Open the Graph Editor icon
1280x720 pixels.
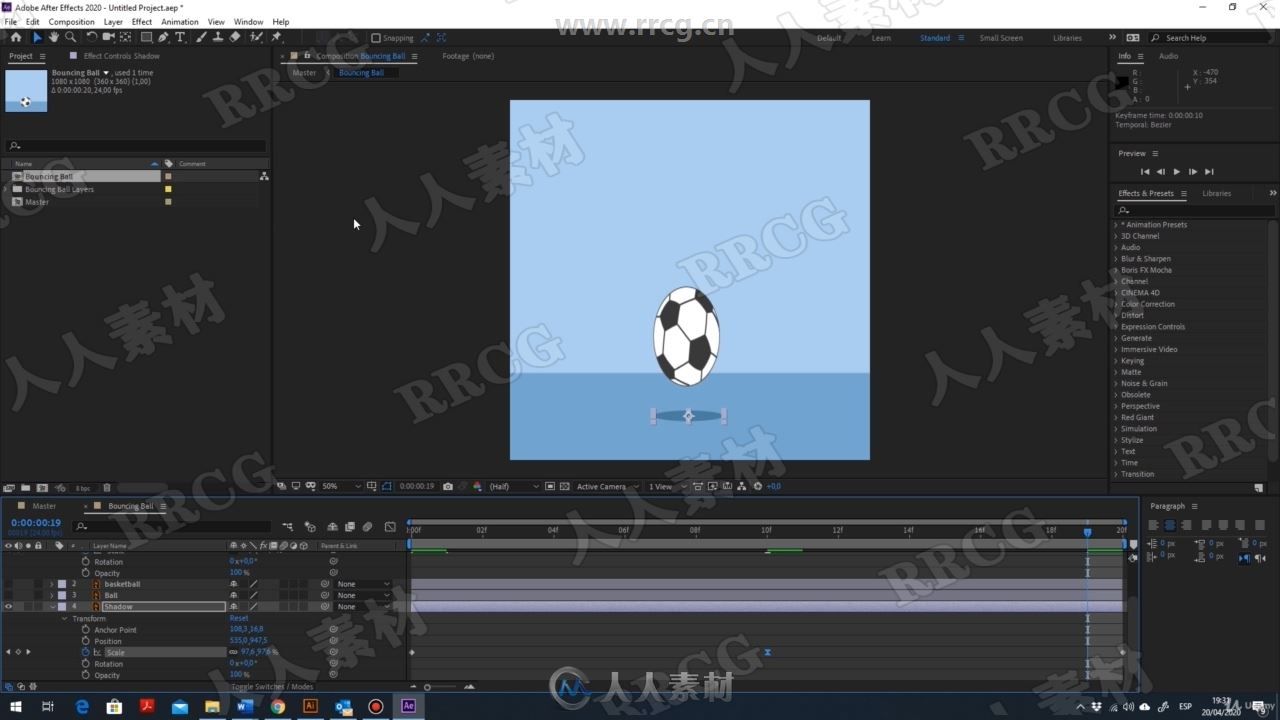[x=390, y=527]
